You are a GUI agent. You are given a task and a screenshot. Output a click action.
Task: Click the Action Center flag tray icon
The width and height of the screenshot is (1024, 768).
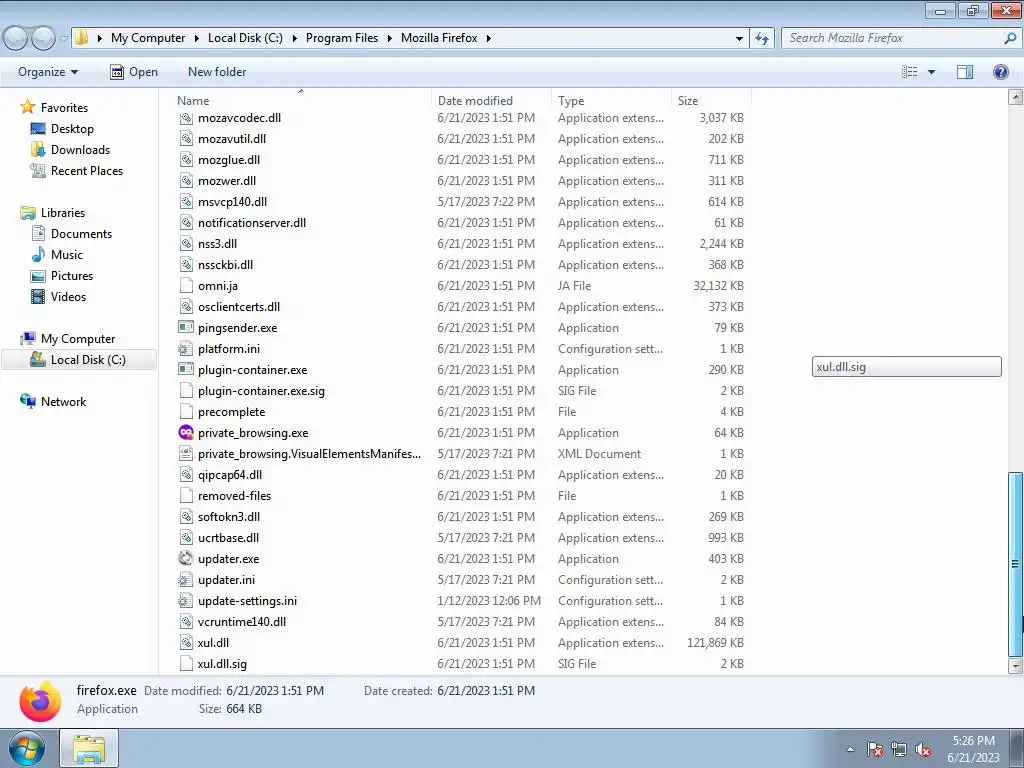point(875,749)
